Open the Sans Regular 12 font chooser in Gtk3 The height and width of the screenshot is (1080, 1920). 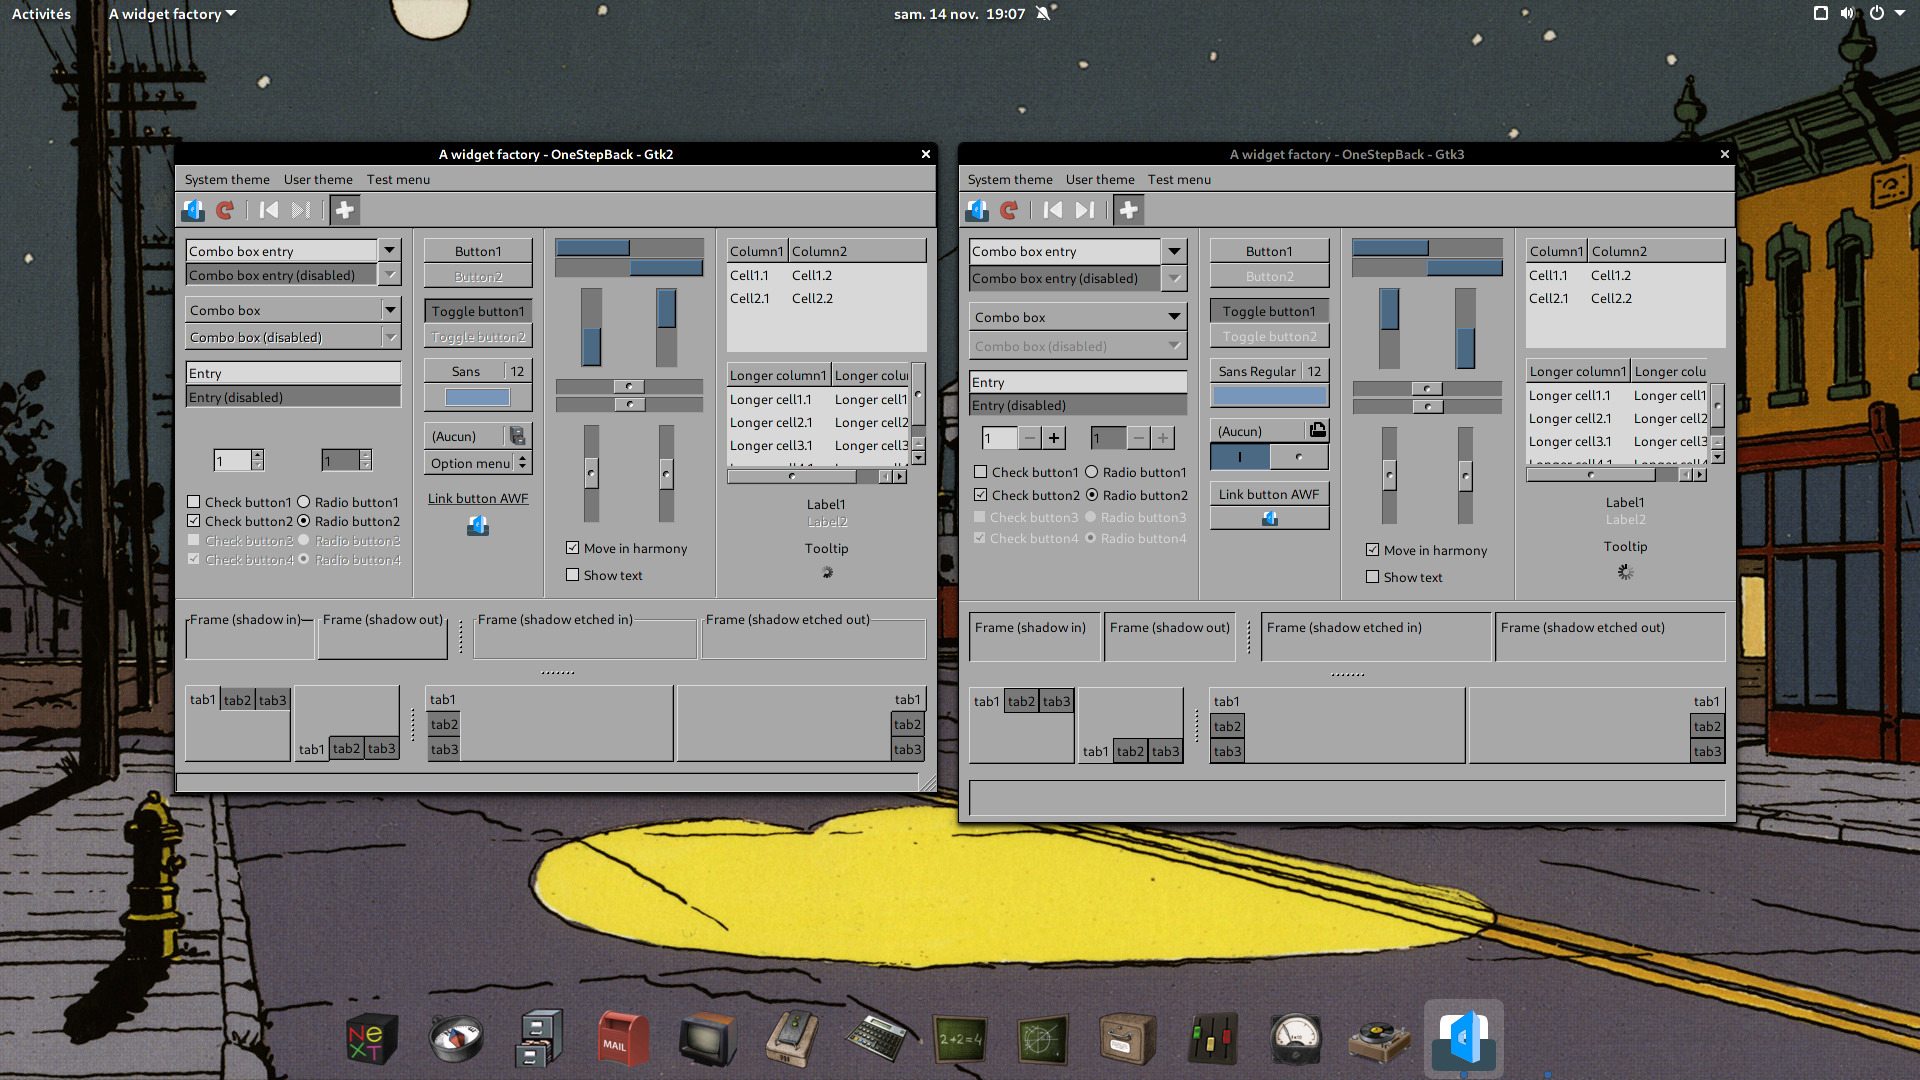tap(1269, 371)
